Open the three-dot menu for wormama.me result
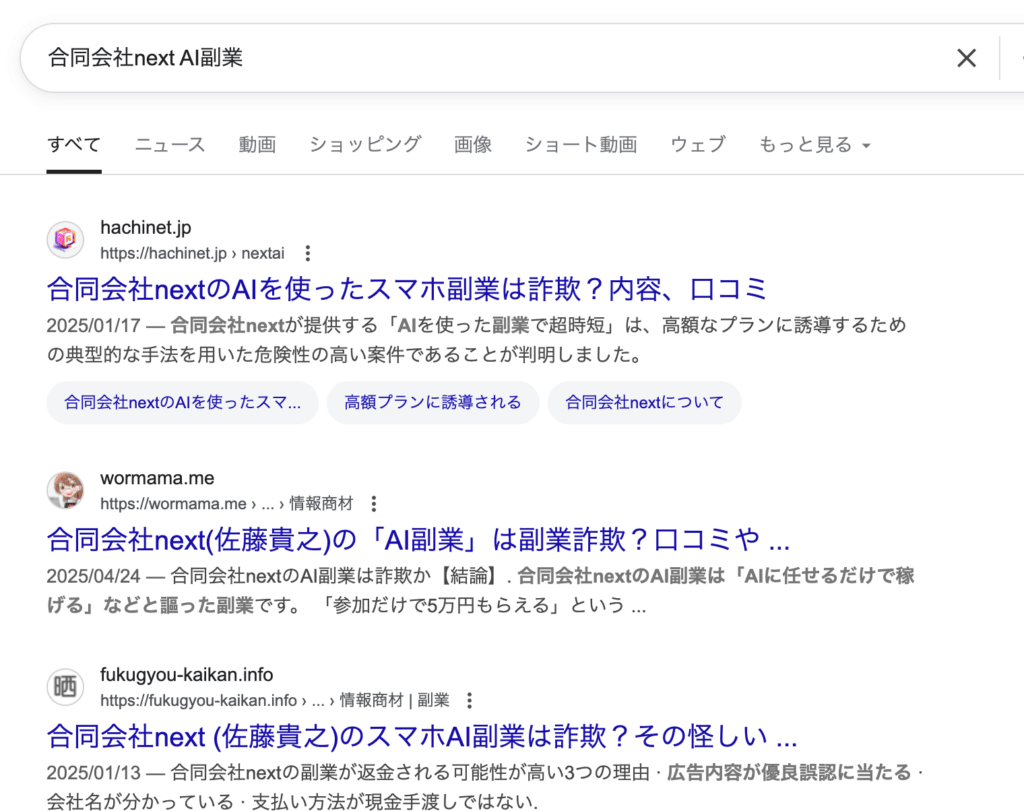1024x811 pixels. click(x=374, y=503)
